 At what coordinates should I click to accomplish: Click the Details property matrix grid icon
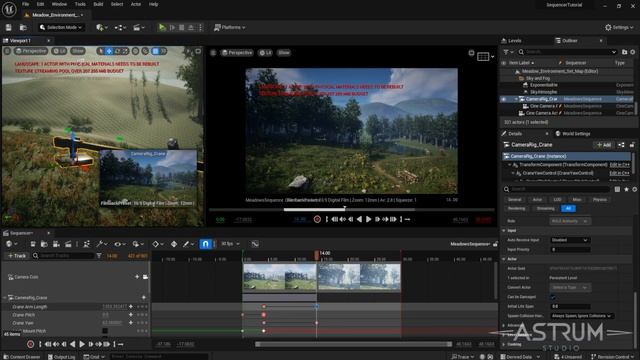pos(617,189)
